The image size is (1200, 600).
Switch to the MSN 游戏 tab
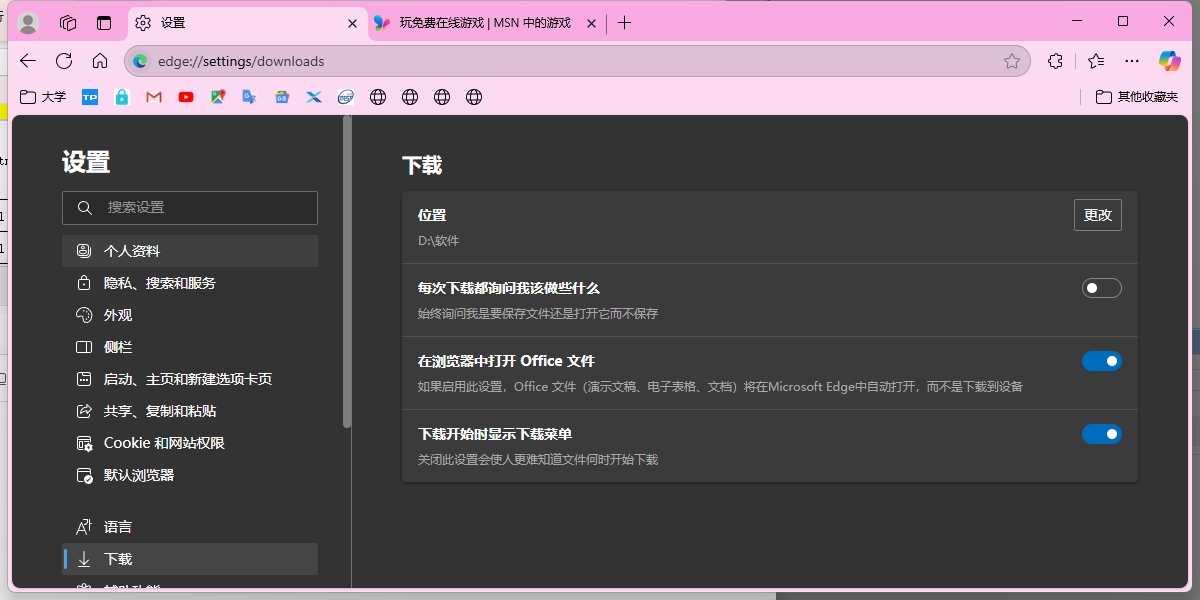click(x=475, y=23)
